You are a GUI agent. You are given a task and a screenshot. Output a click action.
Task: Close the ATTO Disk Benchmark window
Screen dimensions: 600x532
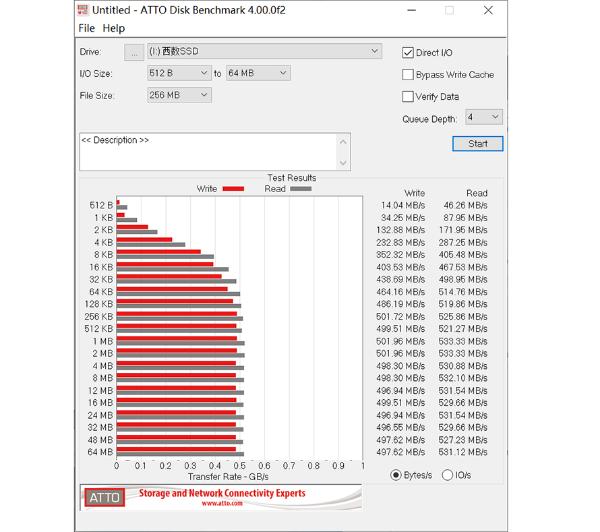point(488,10)
